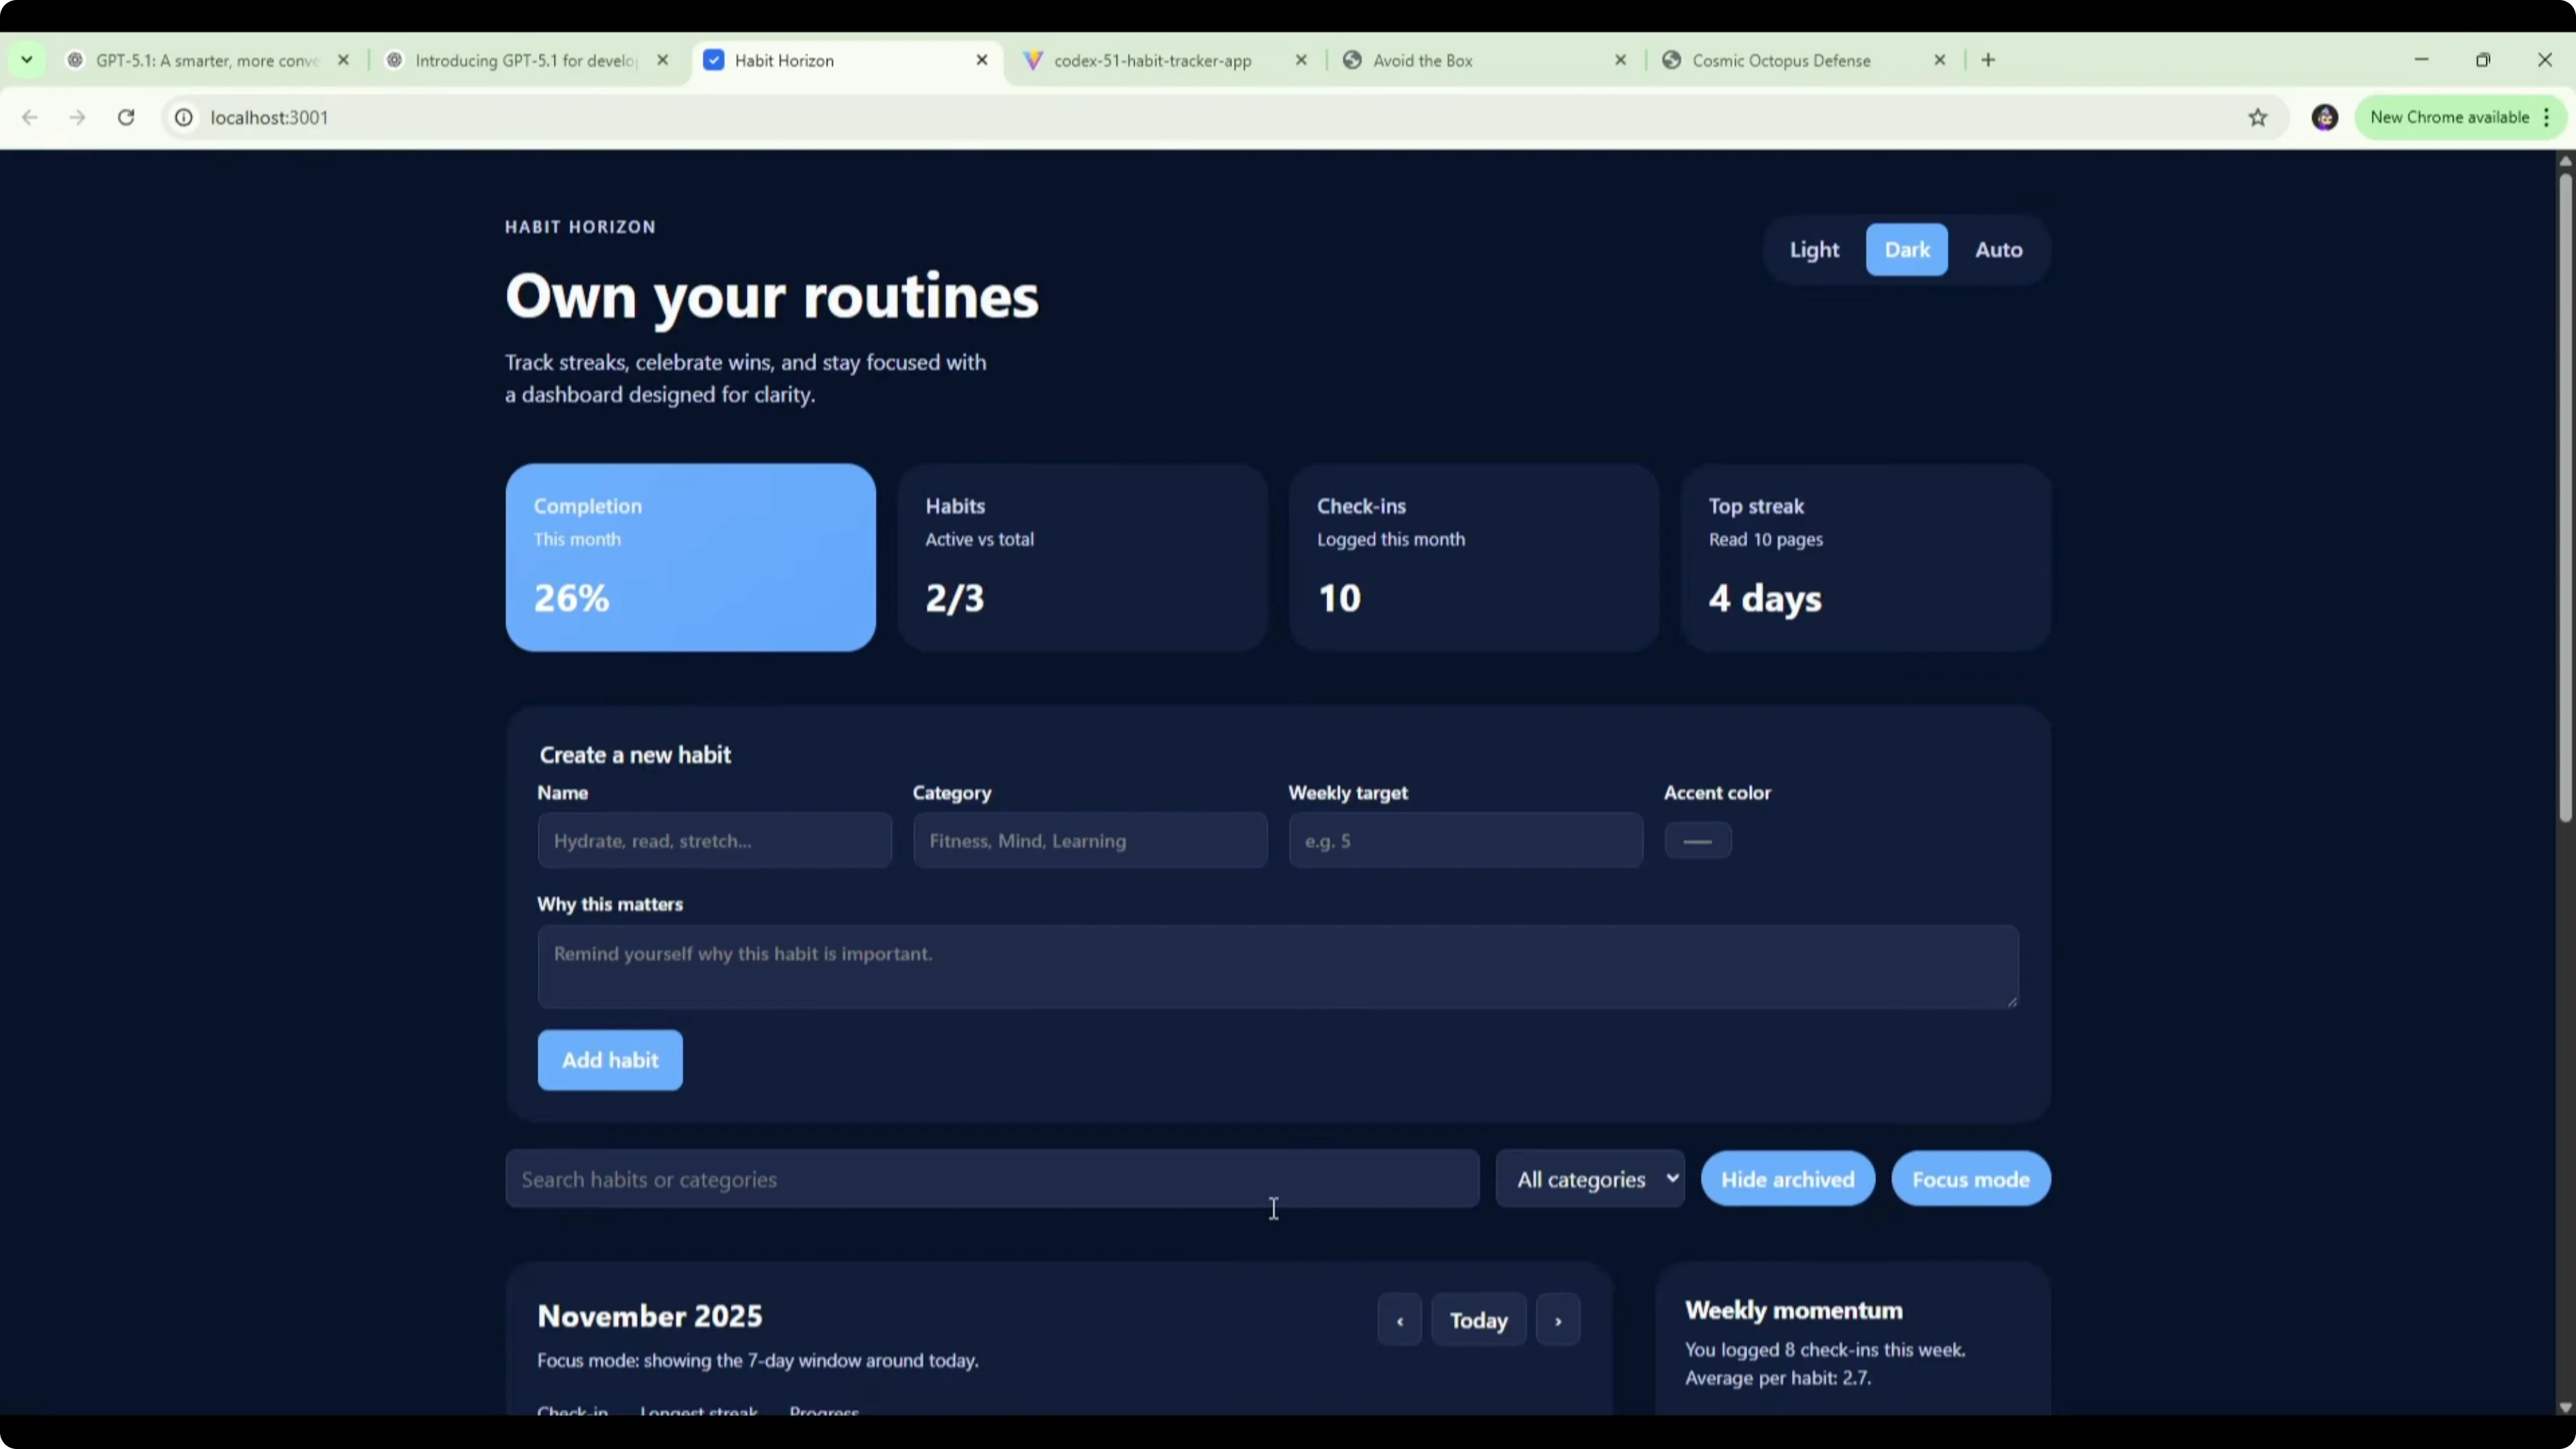2576x1449 pixels.
Task: Click the site info icon in the address bar
Action: (184, 117)
